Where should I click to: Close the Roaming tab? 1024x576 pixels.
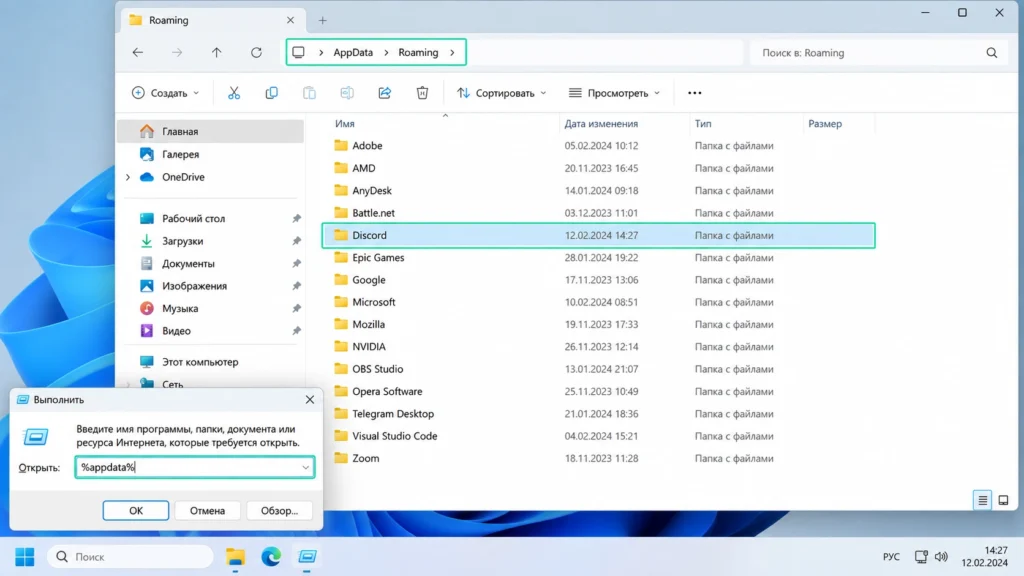(290, 20)
